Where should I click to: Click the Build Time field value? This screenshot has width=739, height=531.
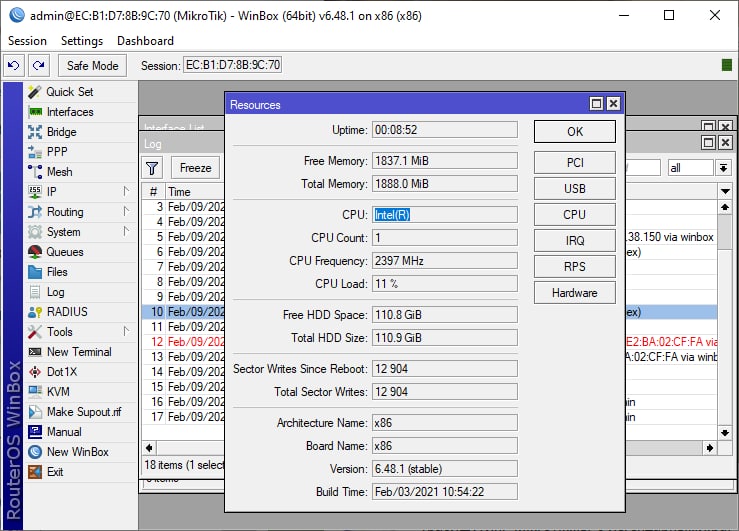pyautogui.click(x=444, y=492)
